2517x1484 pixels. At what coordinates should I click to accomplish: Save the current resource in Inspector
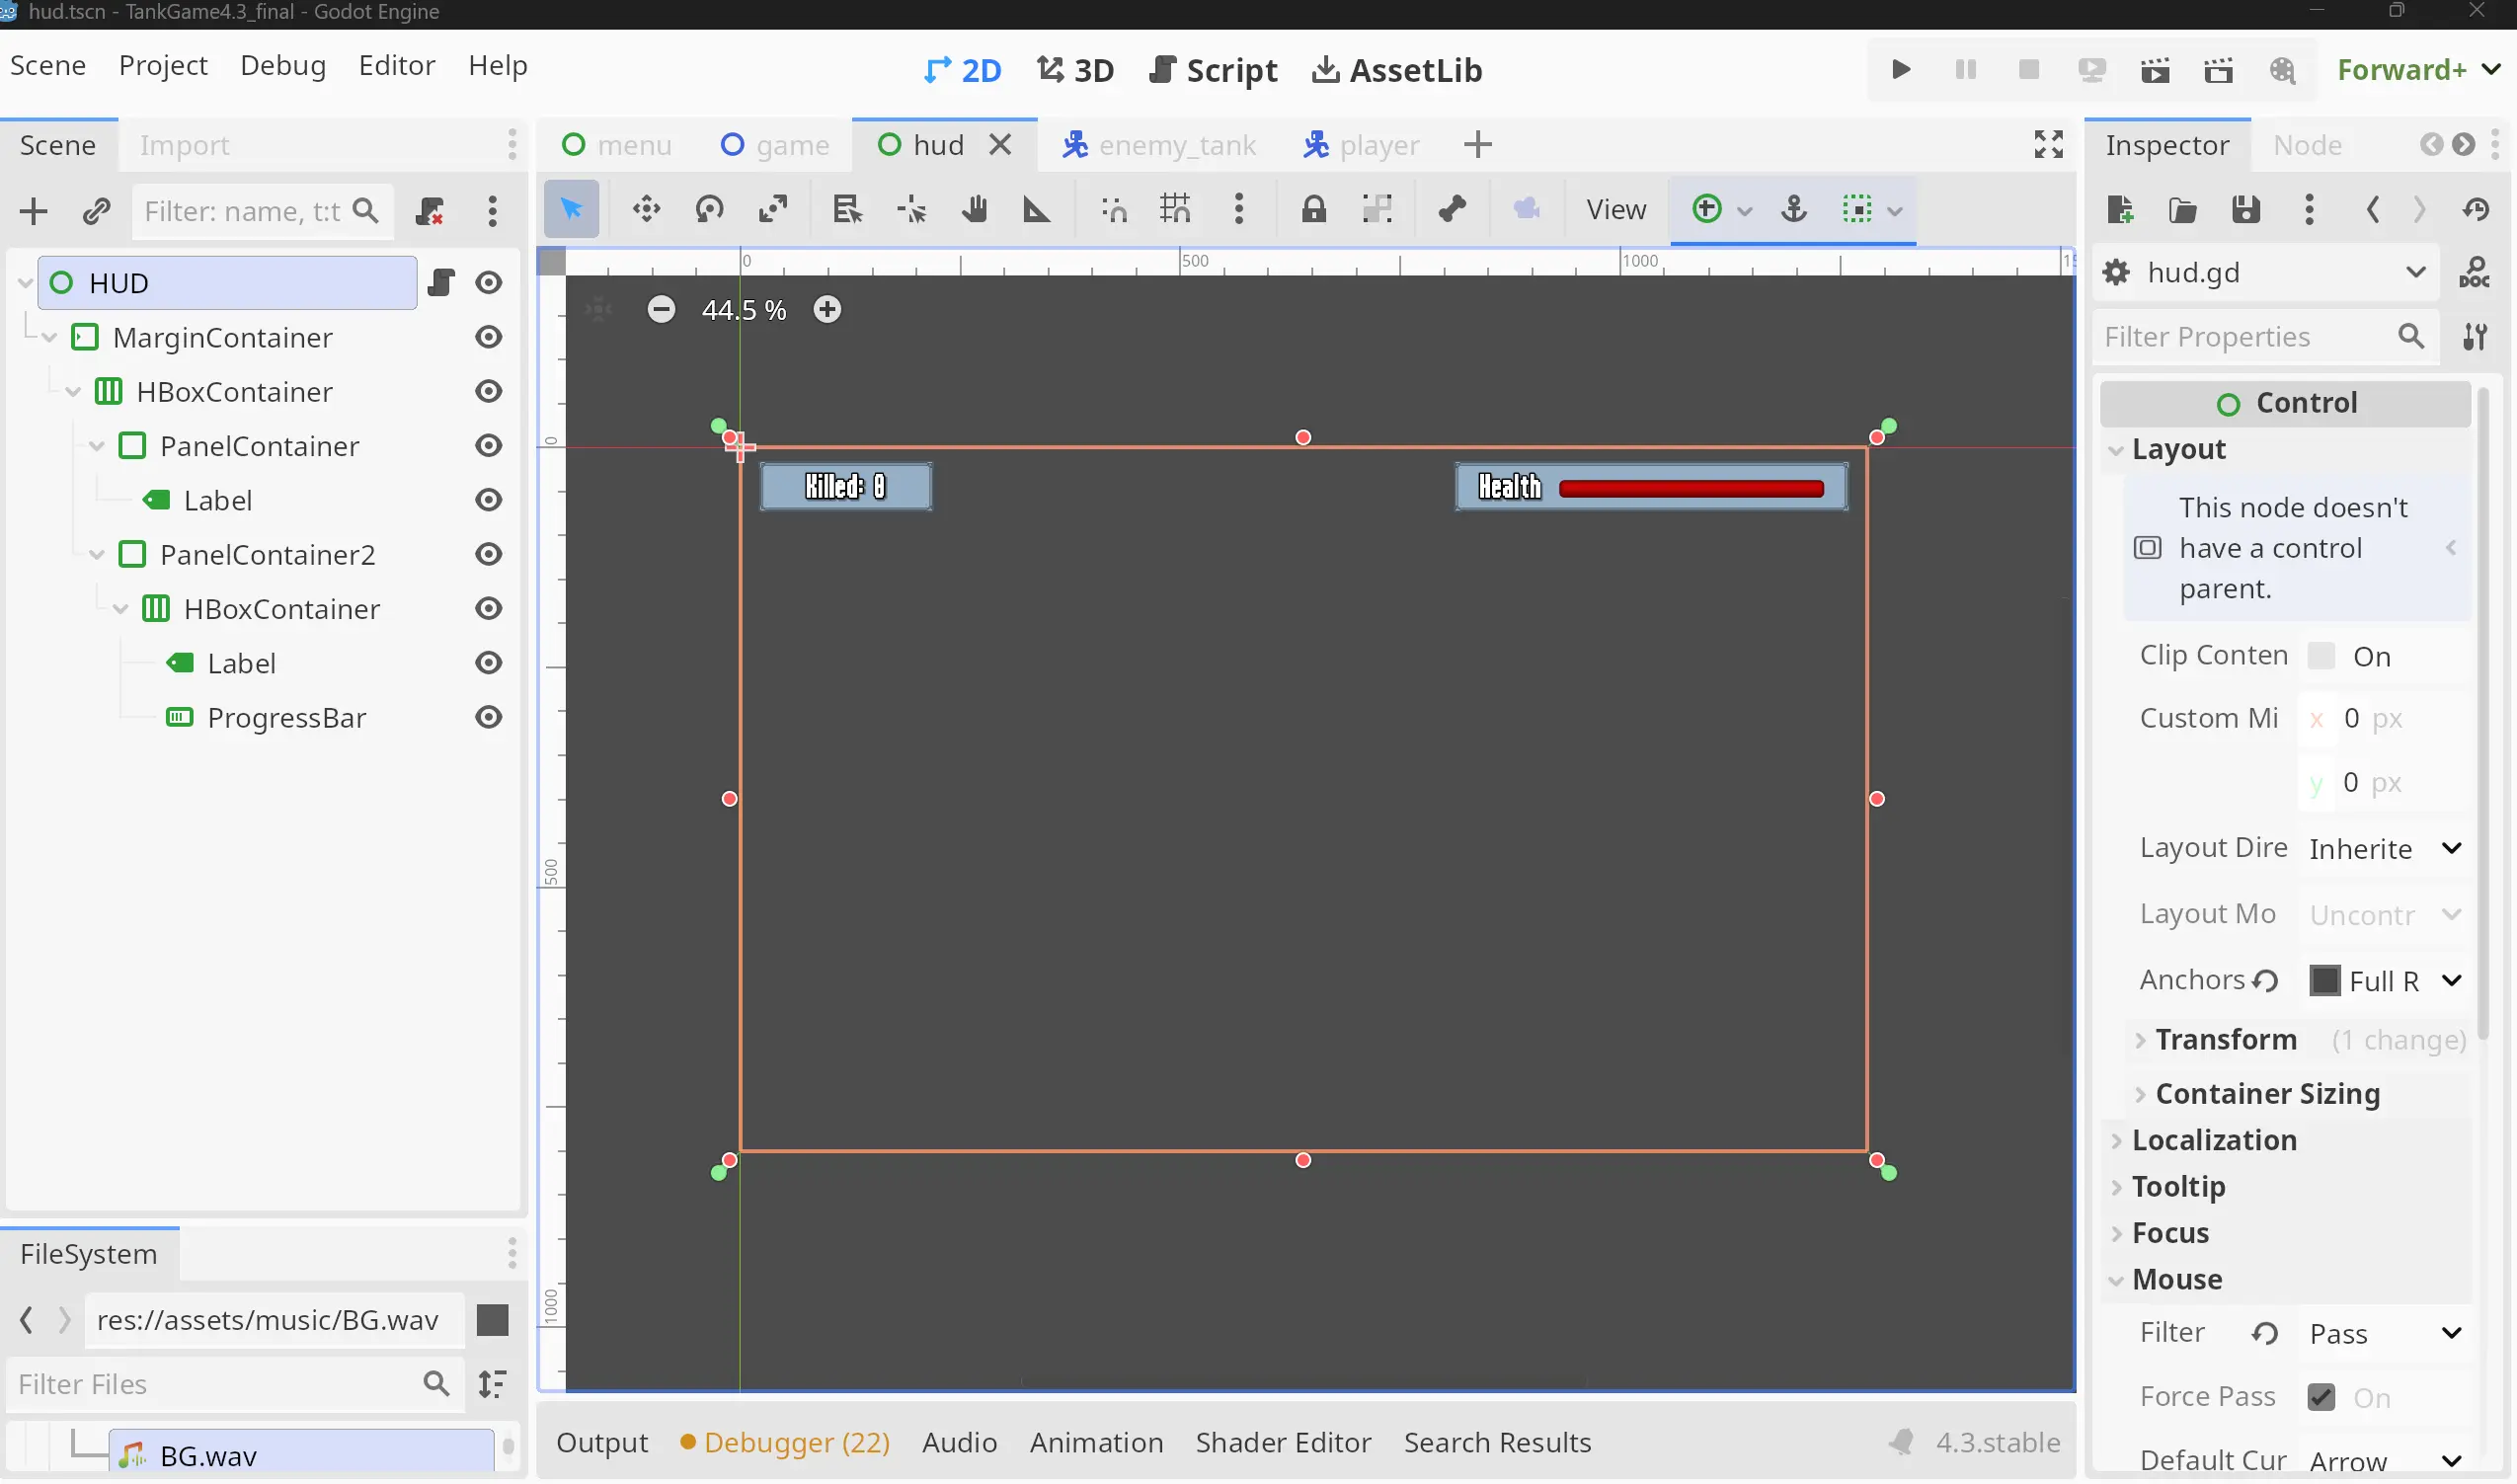(x=2246, y=209)
